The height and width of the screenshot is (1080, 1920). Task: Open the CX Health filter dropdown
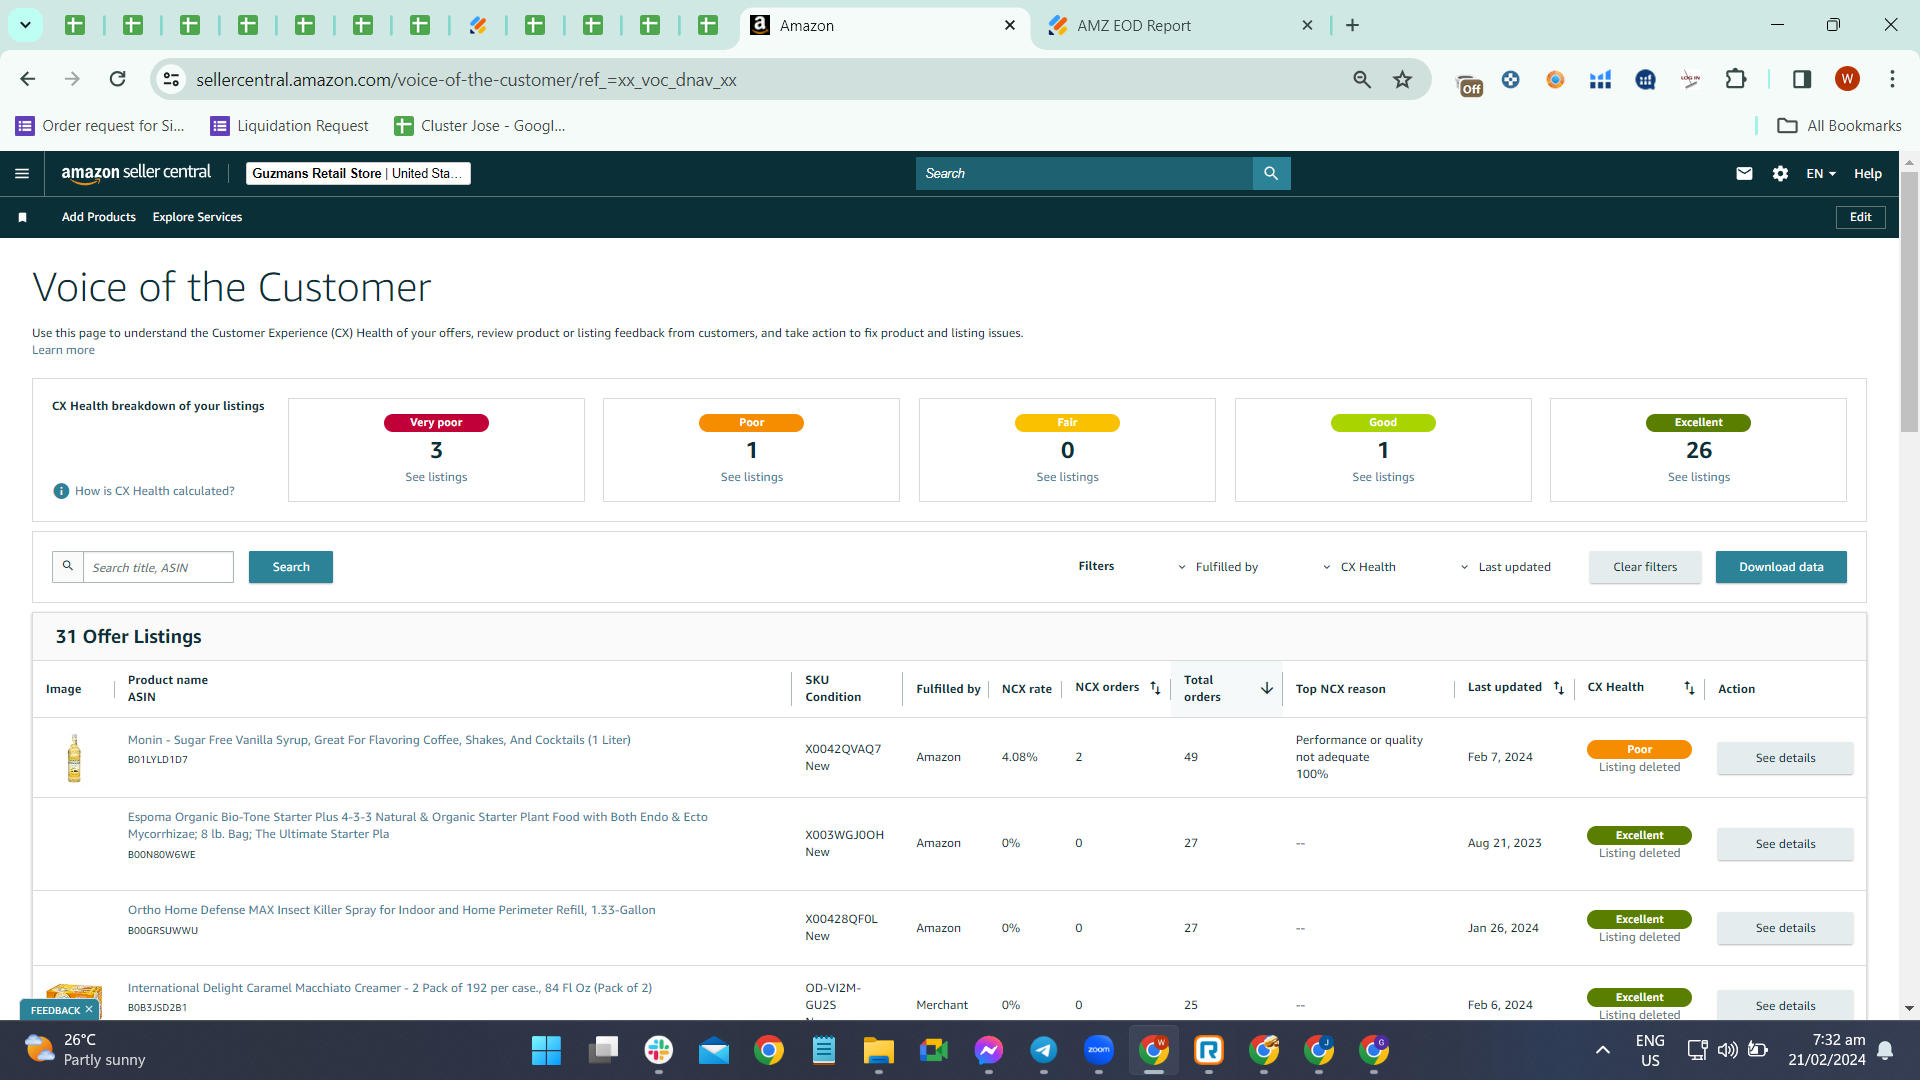[x=1359, y=567]
